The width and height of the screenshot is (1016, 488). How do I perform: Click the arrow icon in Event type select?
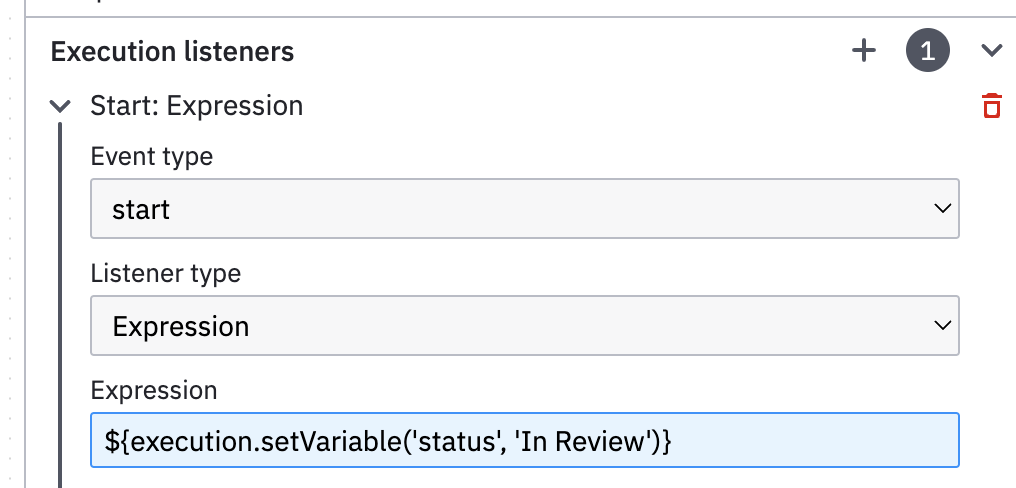pos(943,209)
